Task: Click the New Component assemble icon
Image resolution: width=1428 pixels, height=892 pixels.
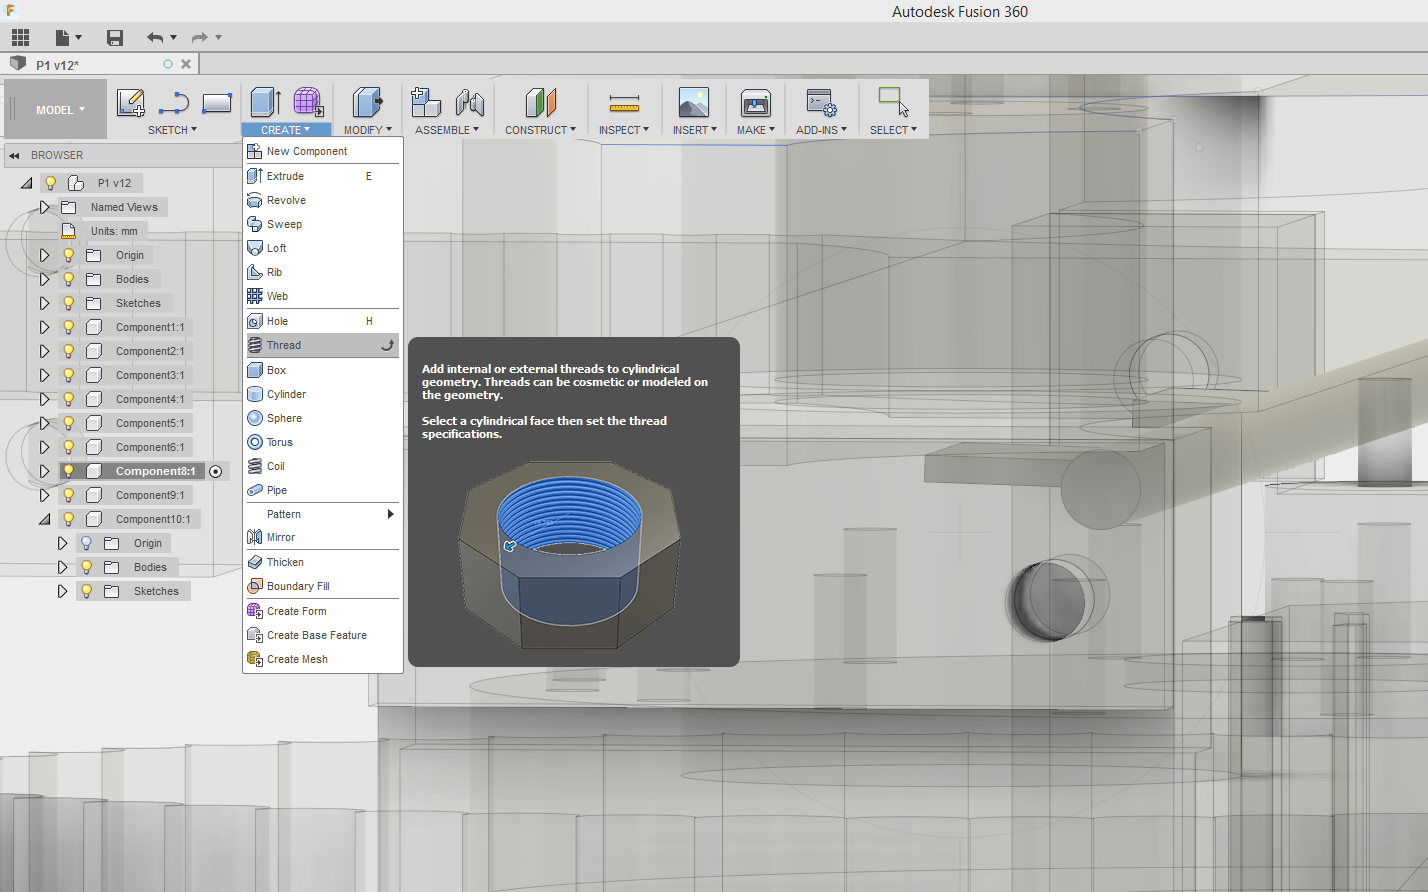Action: tap(426, 102)
